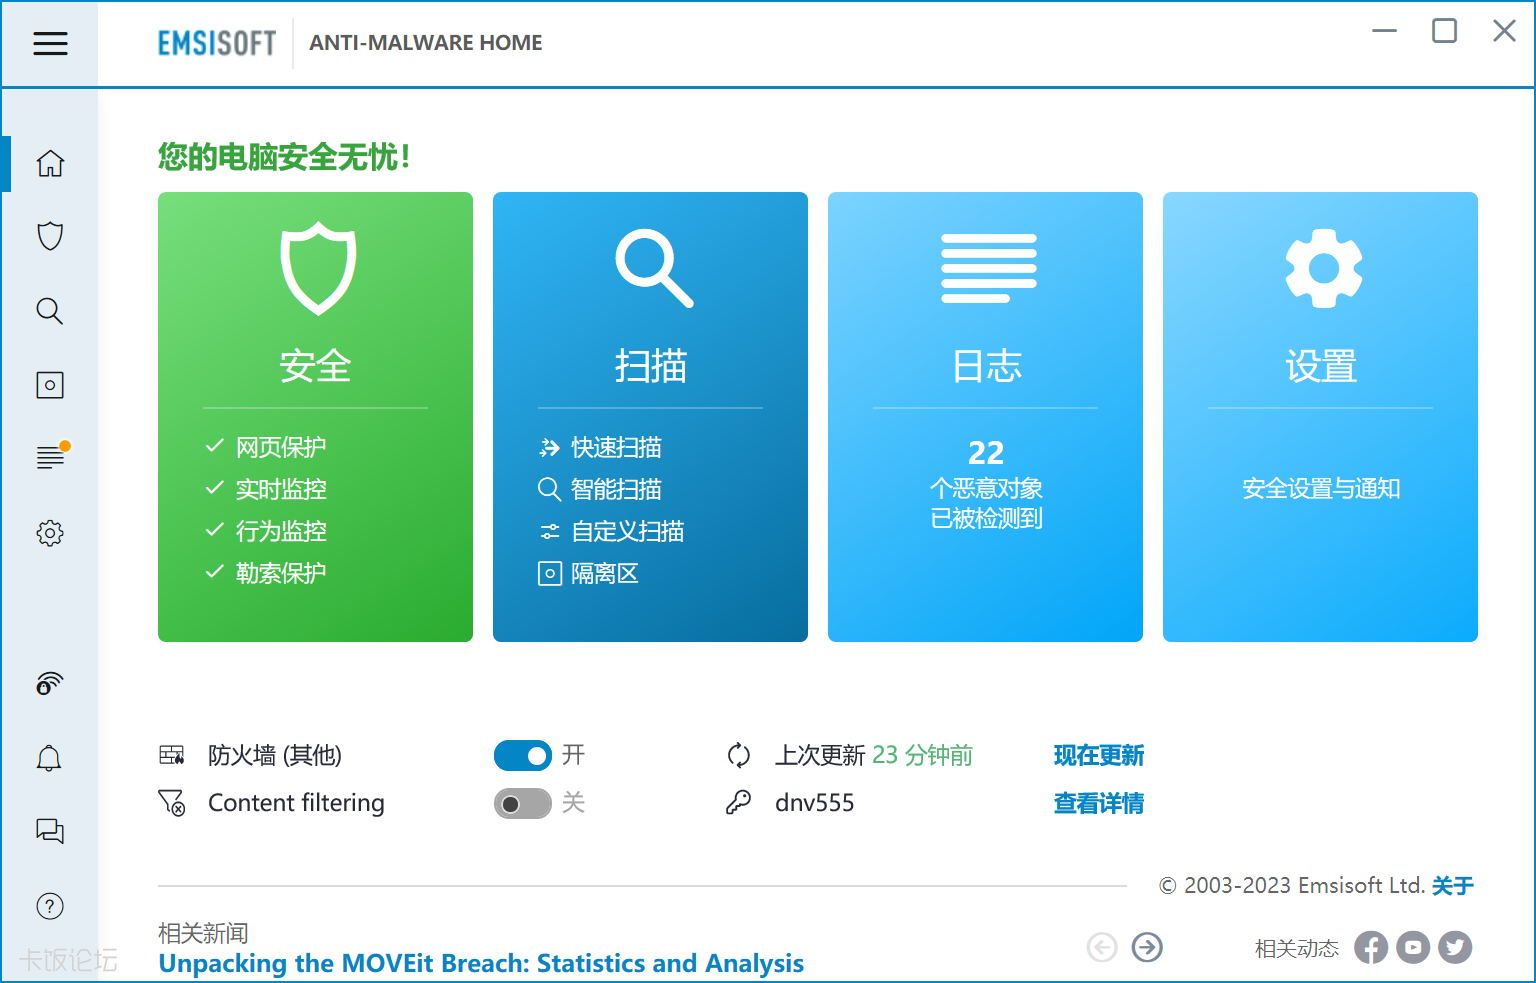1536x983 pixels.
Task: Open Emsisoft's YouTube channel icon
Action: click(x=1413, y=947)
